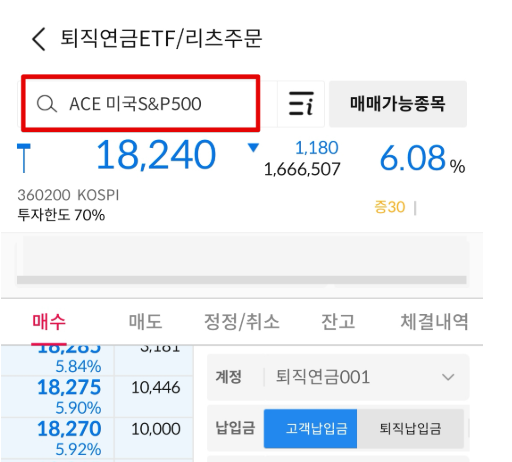Image resolution: width=512 pixels, height=462 pixels.
Task: Tap the search magnifier icon
Action: click(46, 104)
